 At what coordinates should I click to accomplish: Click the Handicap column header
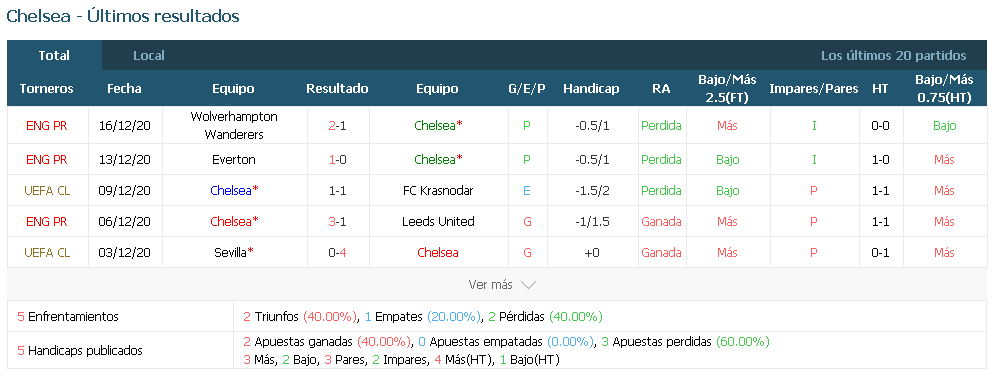tap(591, 89)
